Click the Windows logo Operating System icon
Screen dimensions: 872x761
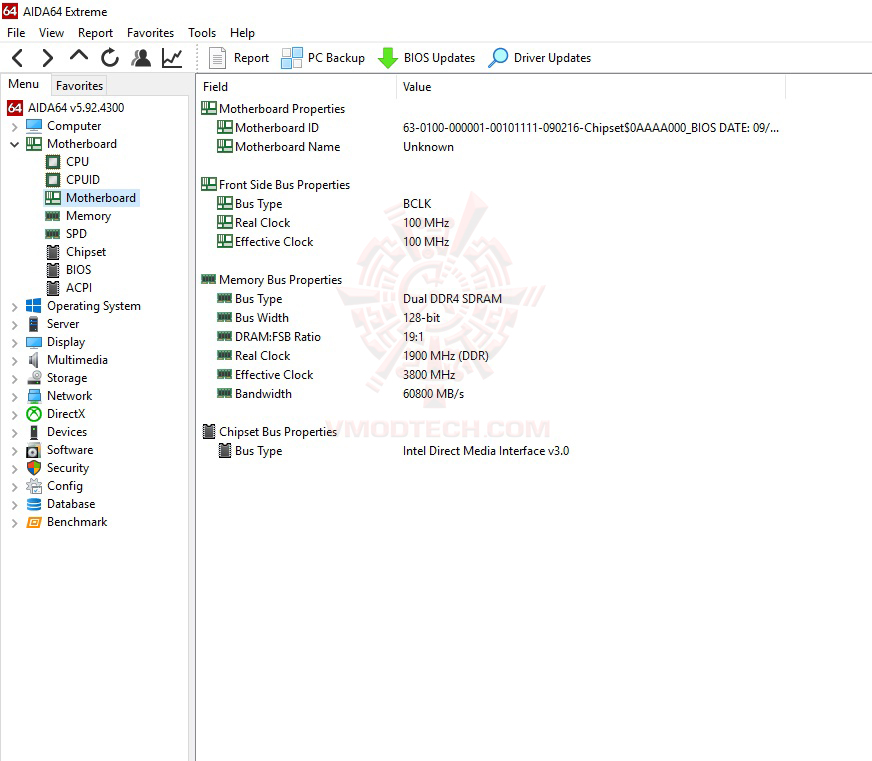(33, 305)
